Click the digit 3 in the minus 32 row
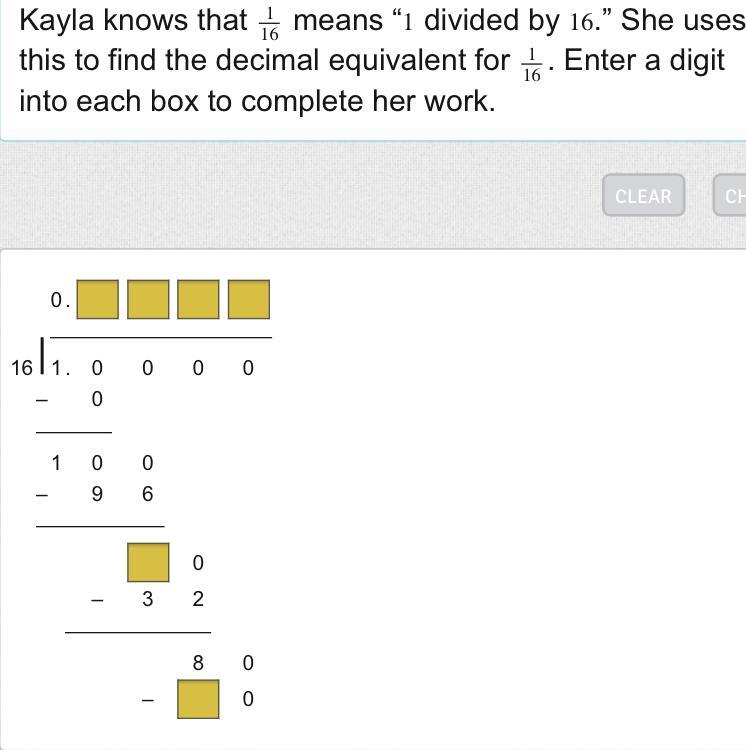746x750 pixels. click(x=148, y=599)
